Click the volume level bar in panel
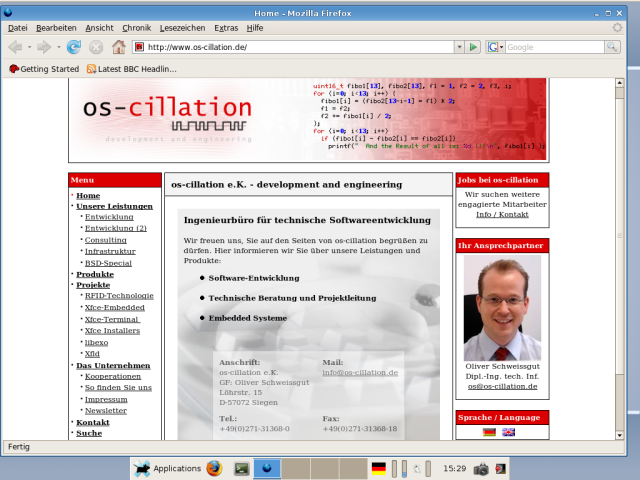 click(x=404, y=469)
